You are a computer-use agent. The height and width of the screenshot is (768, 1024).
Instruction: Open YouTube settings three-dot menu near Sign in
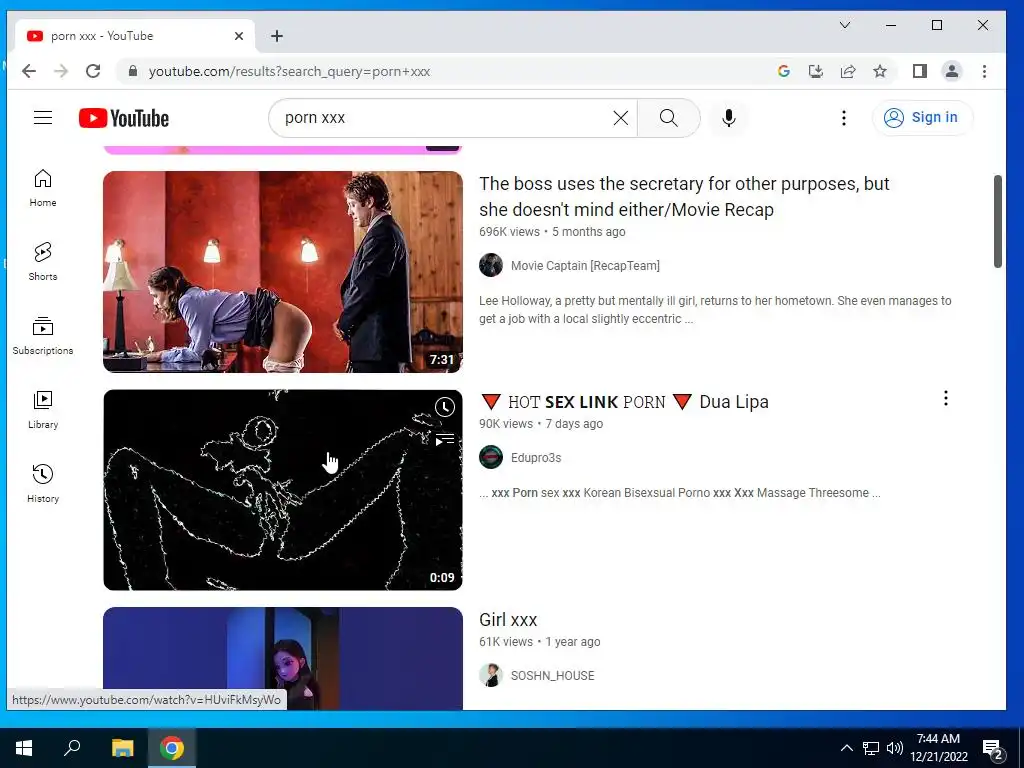point(844,118)
